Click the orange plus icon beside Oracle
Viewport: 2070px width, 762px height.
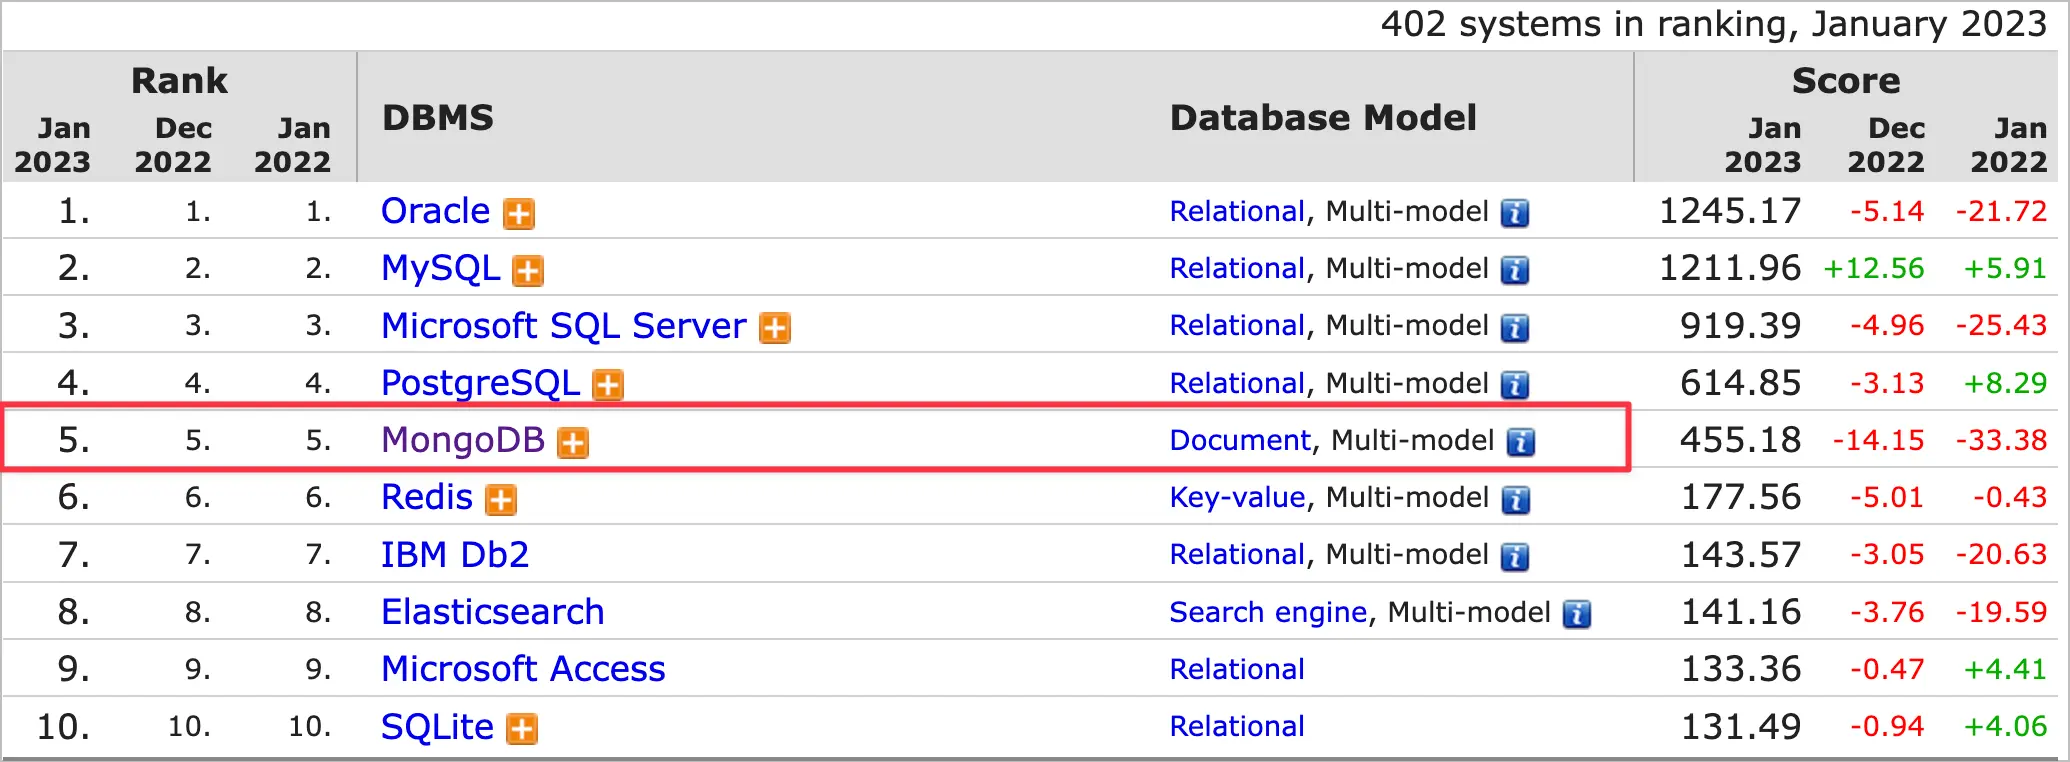[x=518, y=214]
